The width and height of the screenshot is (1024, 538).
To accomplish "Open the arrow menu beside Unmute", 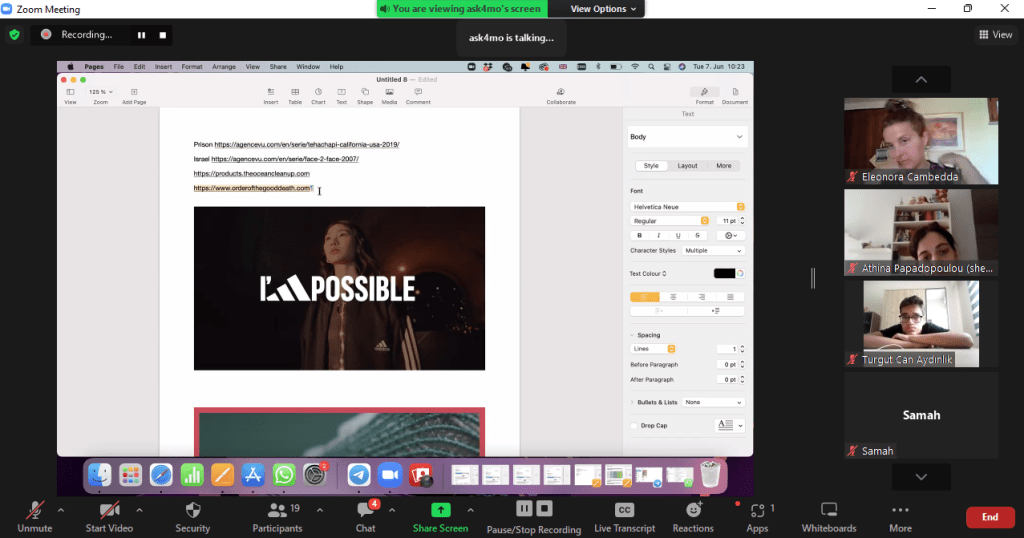I will point(61,510).
